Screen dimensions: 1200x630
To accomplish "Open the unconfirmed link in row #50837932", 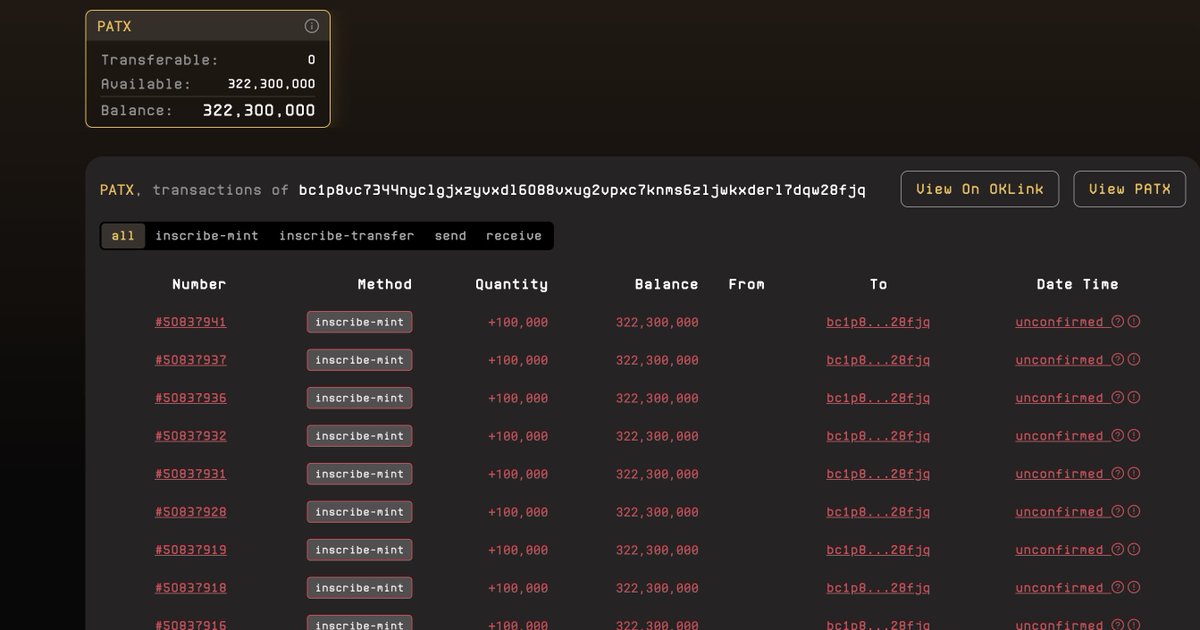I will (x=1060, y=436).
